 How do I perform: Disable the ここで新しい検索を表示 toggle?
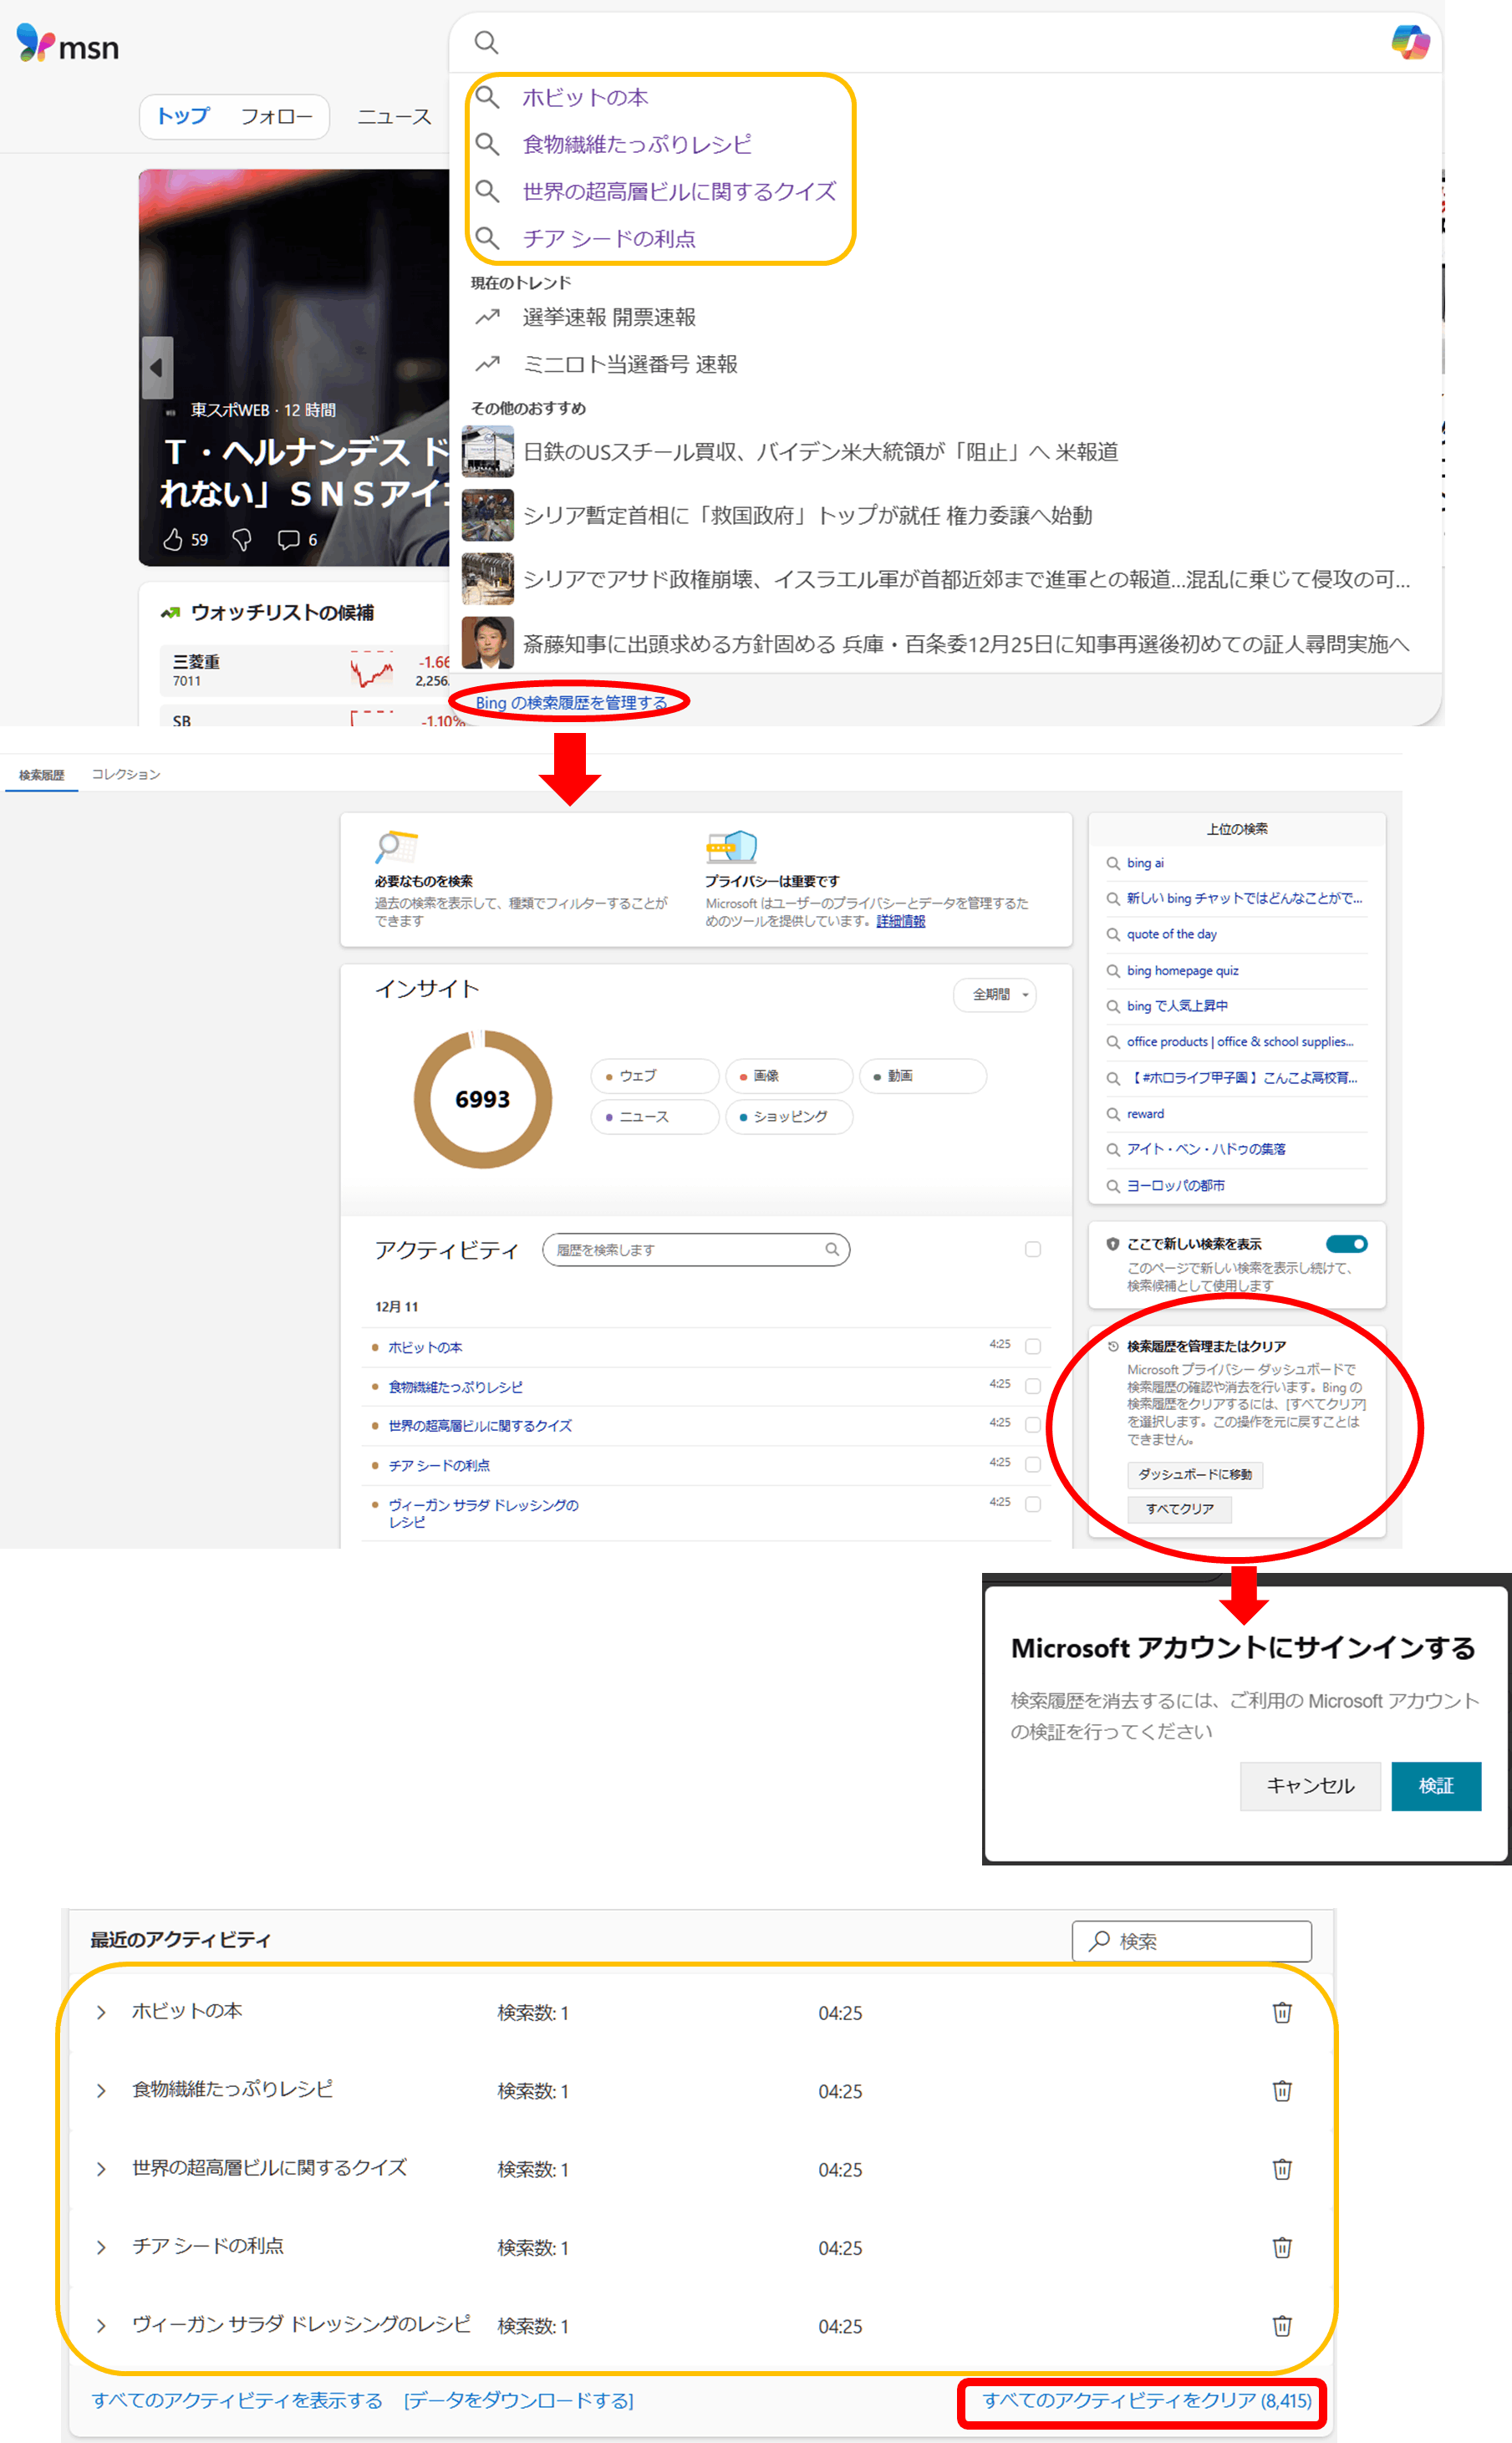click(1348, 1244)
